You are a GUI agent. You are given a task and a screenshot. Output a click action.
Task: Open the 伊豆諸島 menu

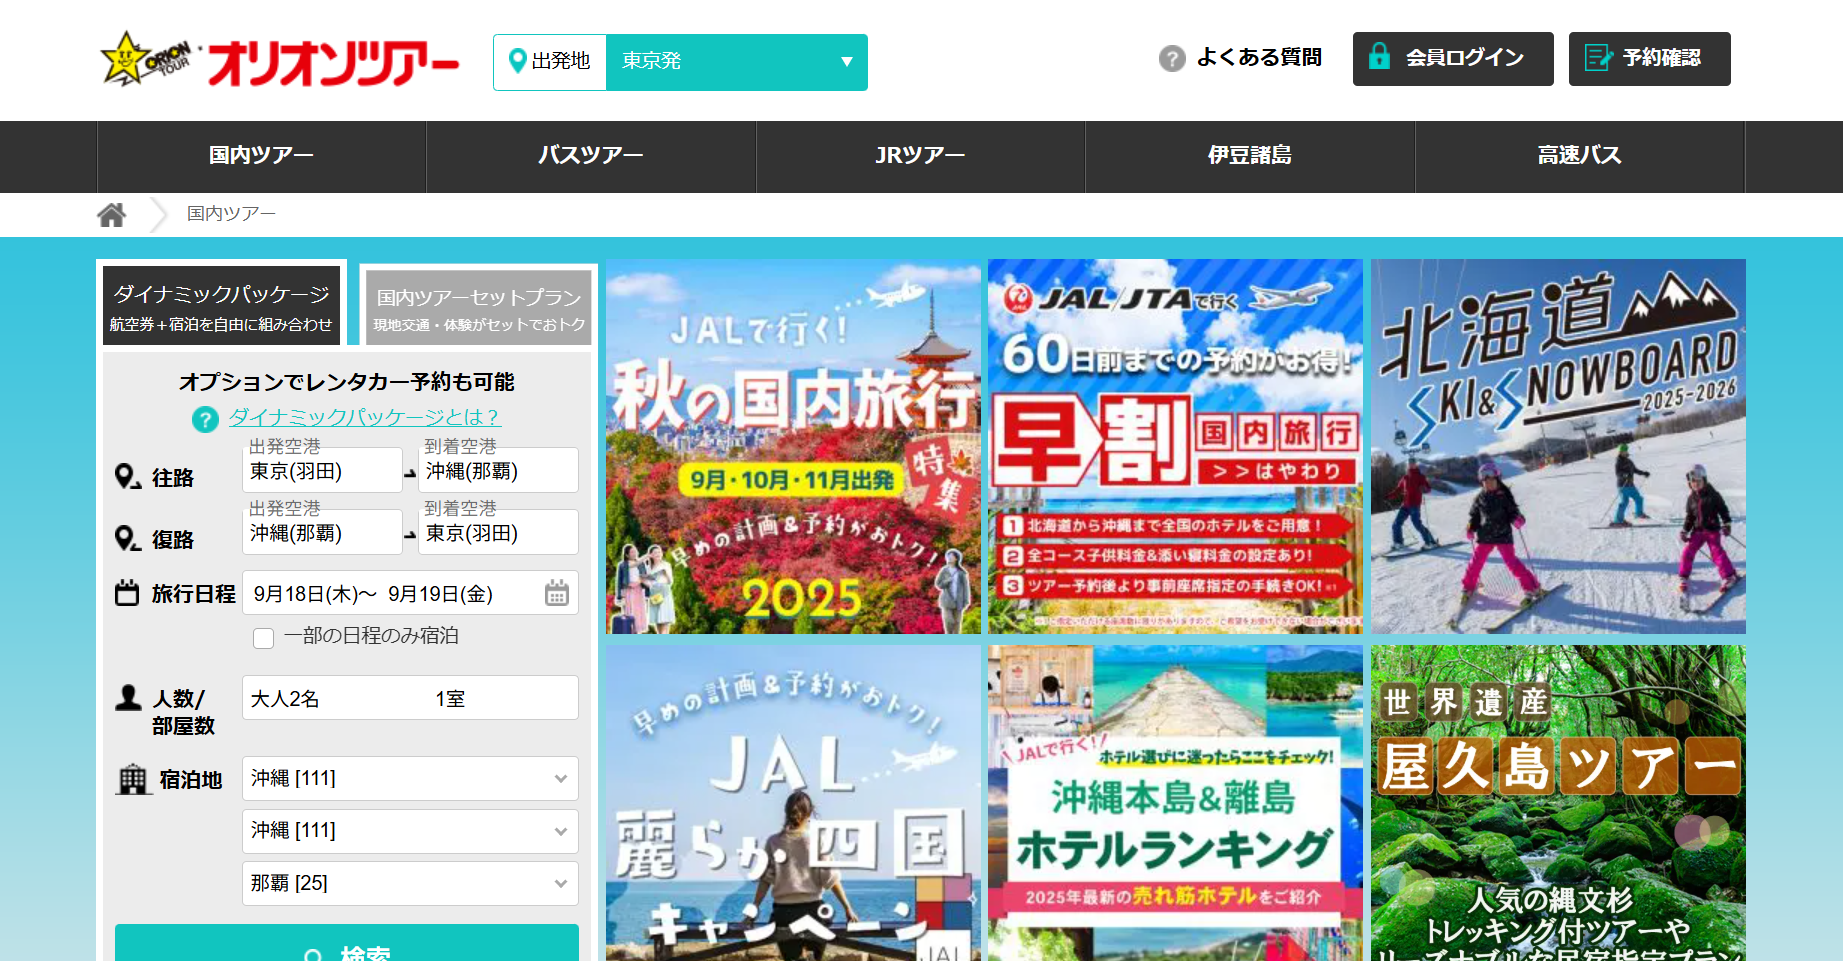pyautogui.click(x=1250, y=156)
